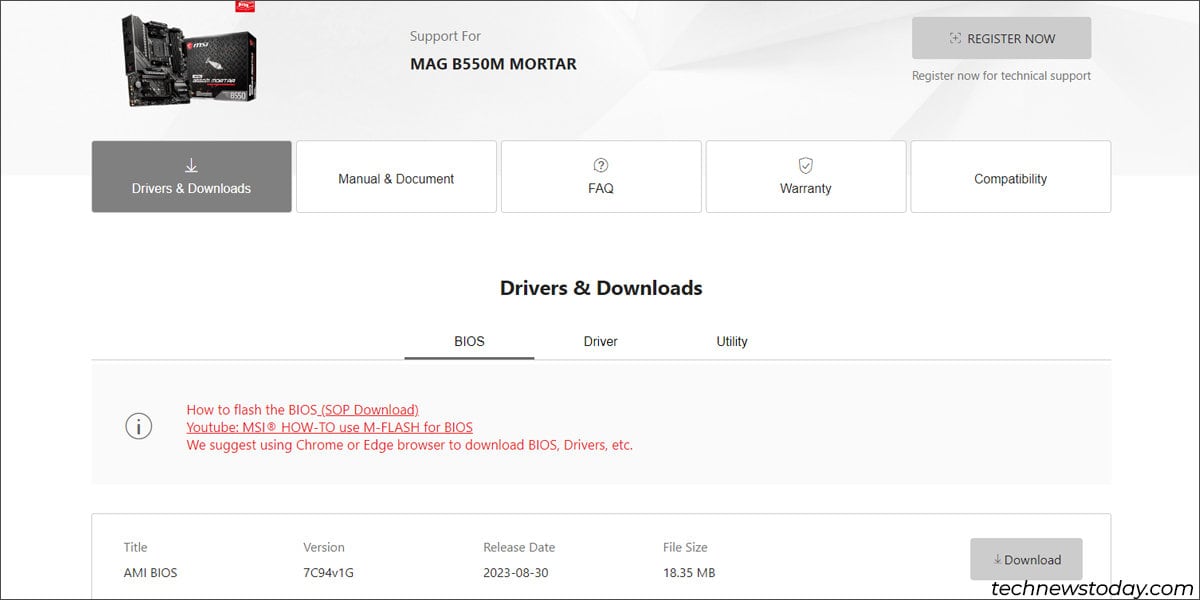This screenshot has height=600, width=1200.
Task: Click the file size 18.35 MB
Action: pyautogui.click(x=688, y=573)
